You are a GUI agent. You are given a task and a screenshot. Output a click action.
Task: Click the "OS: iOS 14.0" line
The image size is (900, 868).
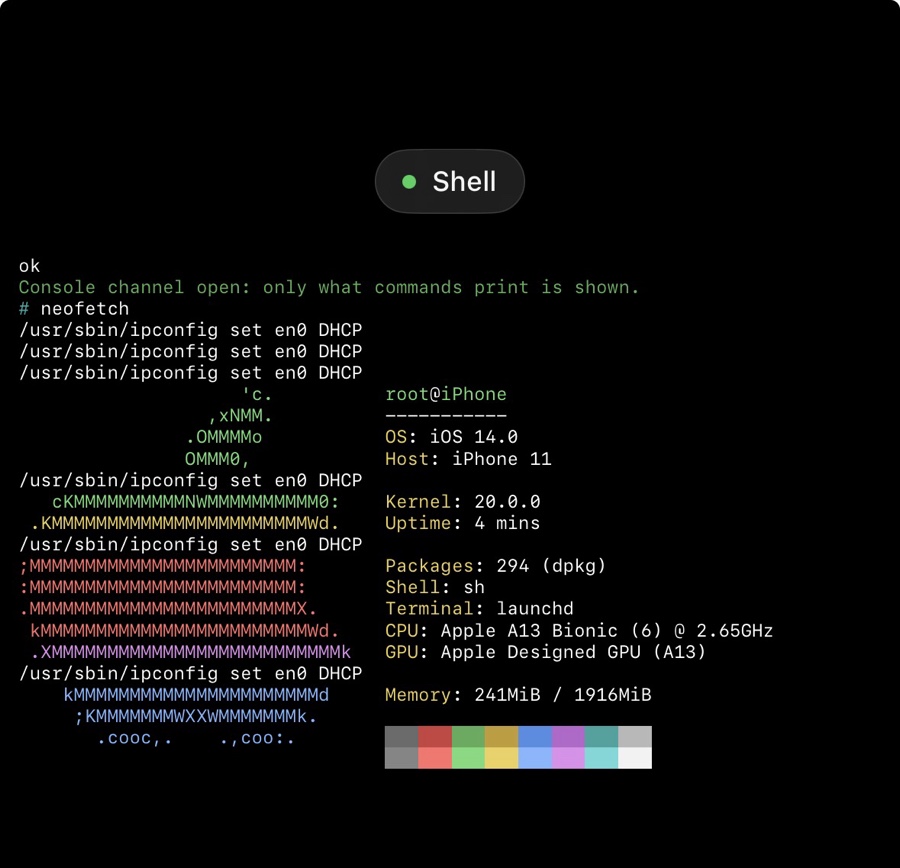451,437
